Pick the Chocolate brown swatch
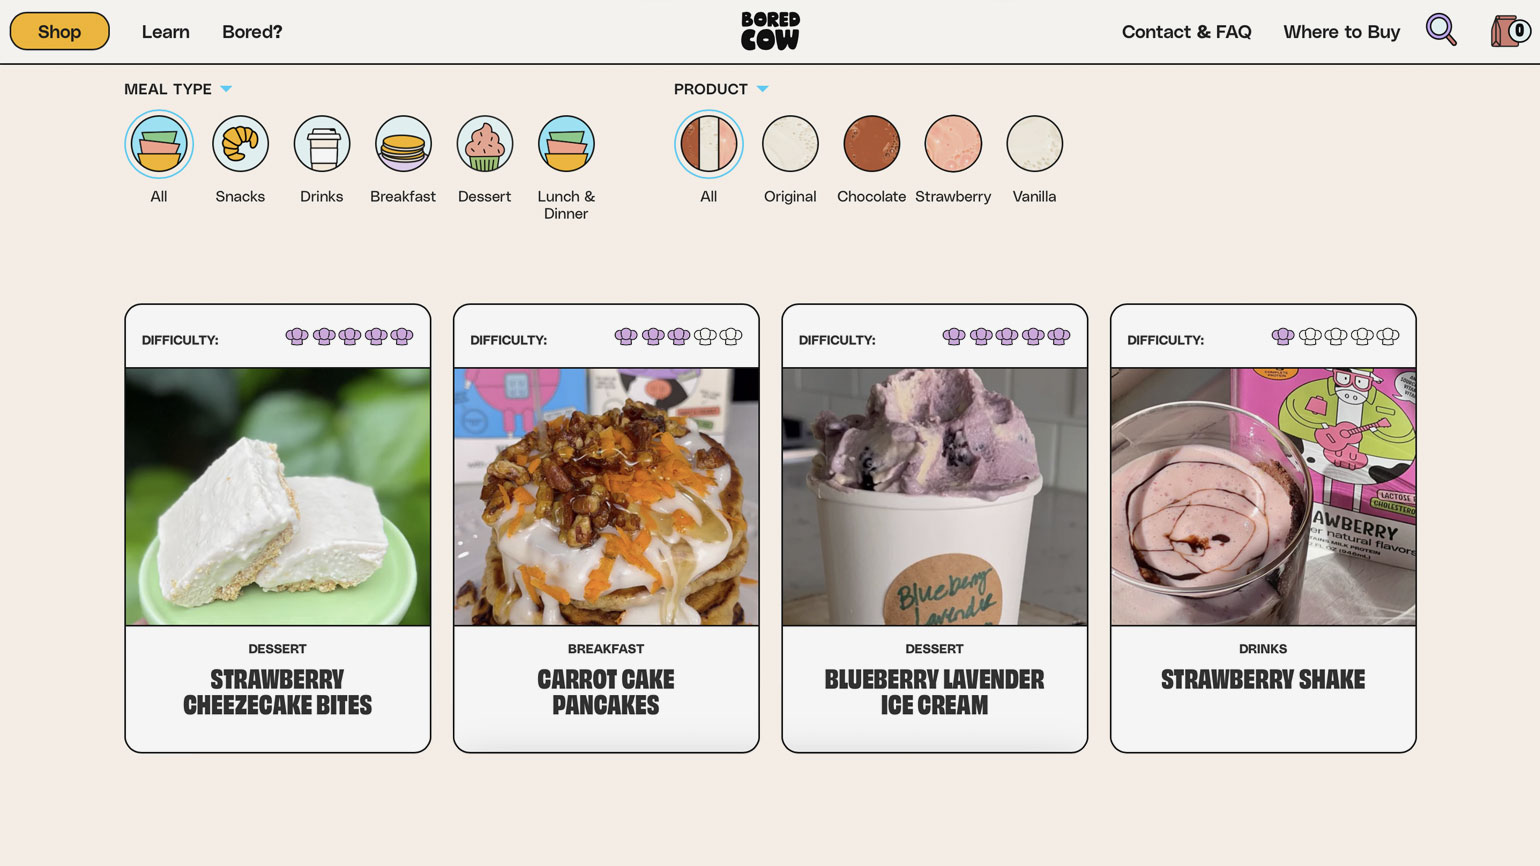This screenshot has height=866, width=1540. point(872,144)
